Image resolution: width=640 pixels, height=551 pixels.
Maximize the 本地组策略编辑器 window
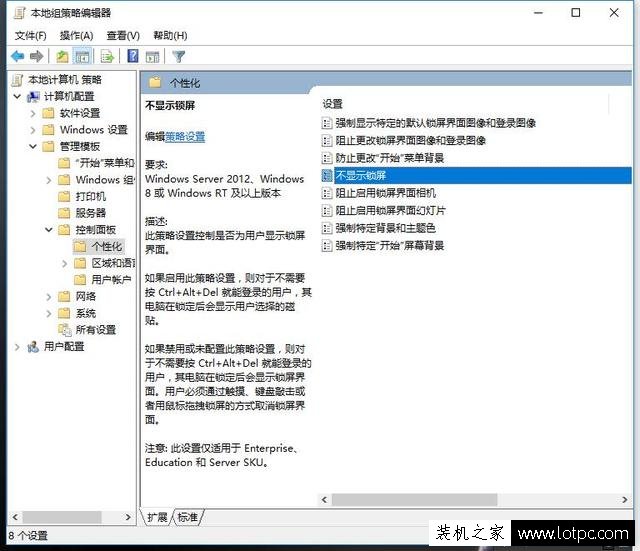[576, 13]
